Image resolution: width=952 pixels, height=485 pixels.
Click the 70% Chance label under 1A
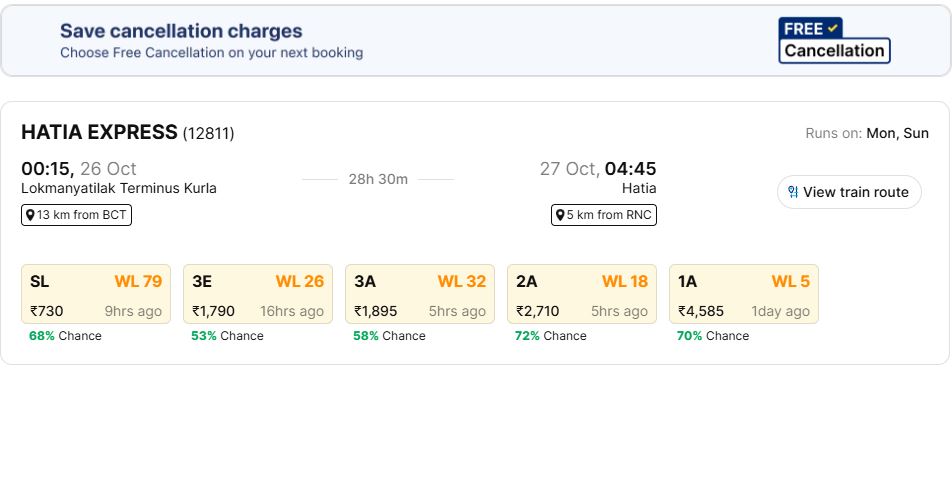tap(713, 336)
